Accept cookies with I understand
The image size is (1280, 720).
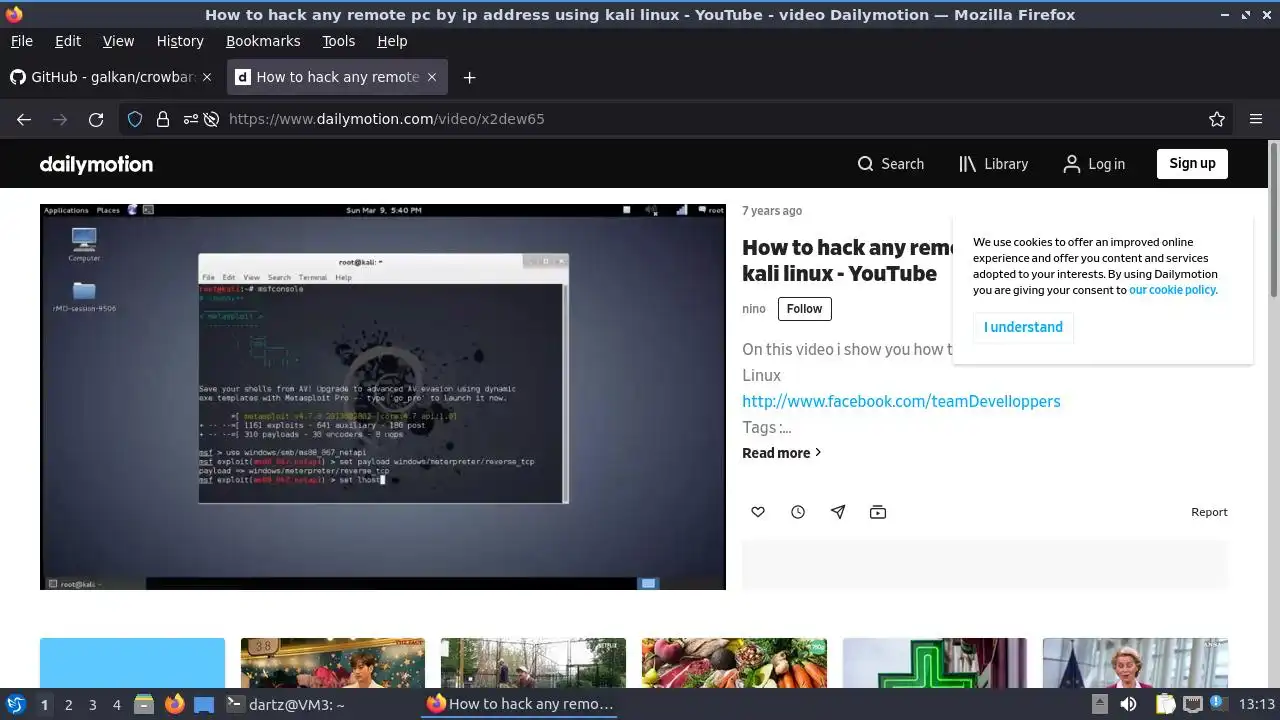1023,327
